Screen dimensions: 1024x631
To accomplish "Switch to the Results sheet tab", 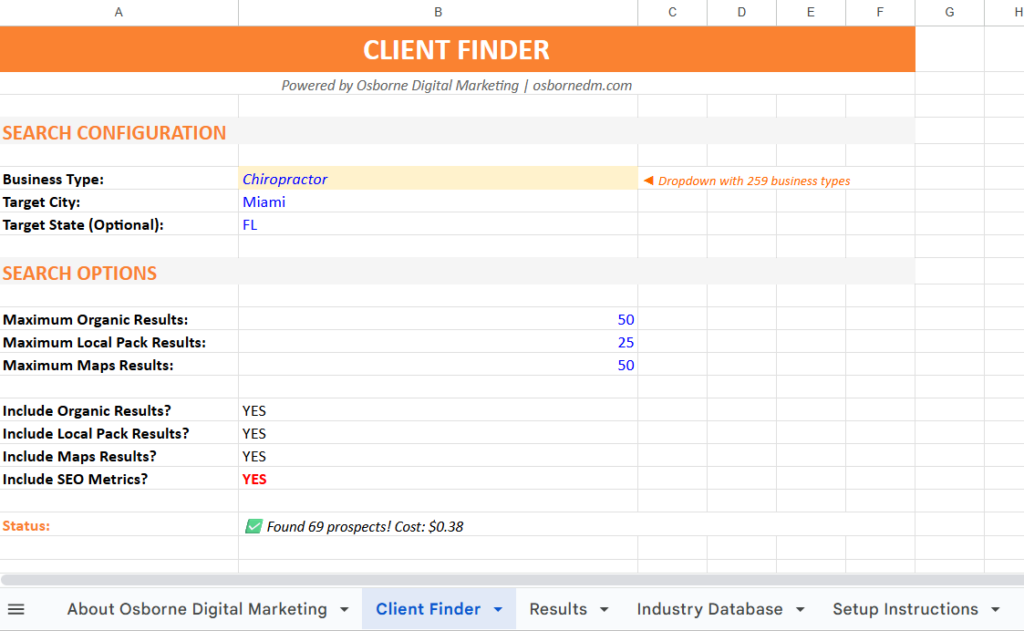I will (557, 608).
